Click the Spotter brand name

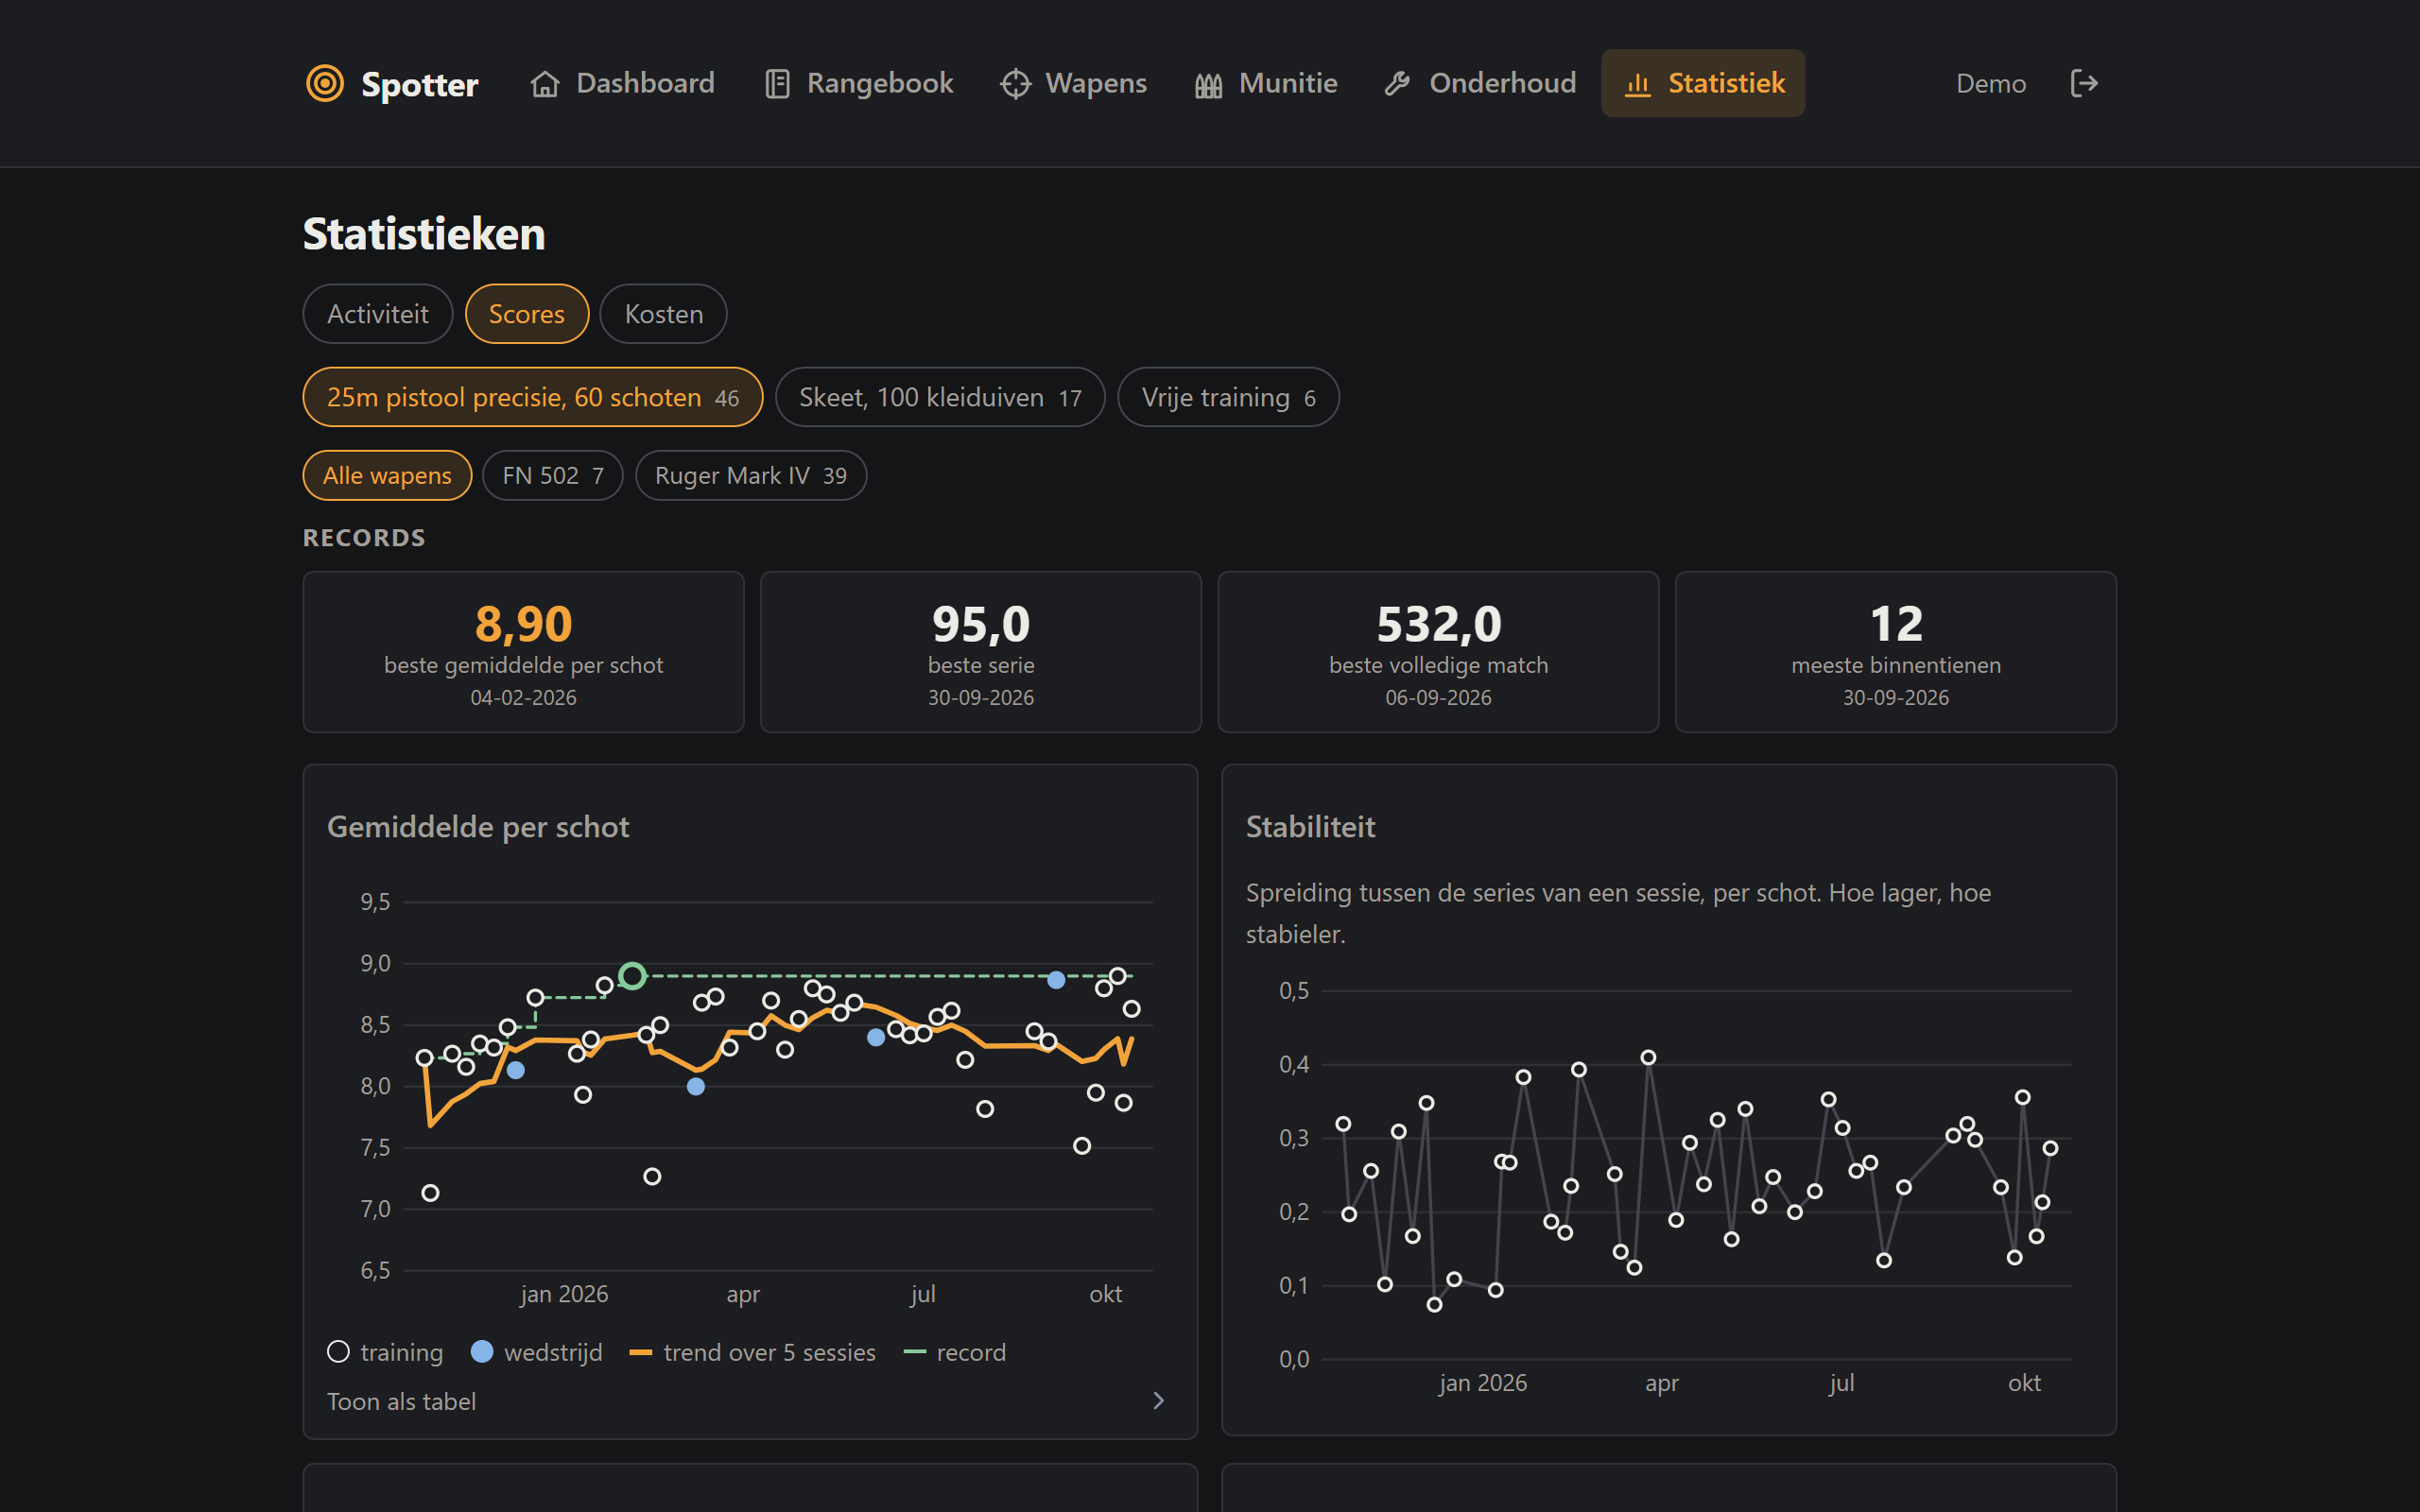click(420, 84)
